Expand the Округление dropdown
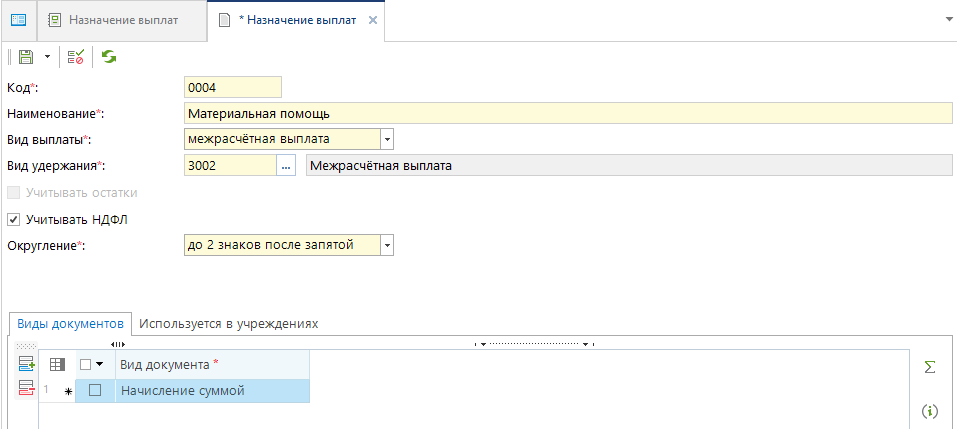Image resolution: width=957 pixels, height=429 pixels. pos(387,245)
